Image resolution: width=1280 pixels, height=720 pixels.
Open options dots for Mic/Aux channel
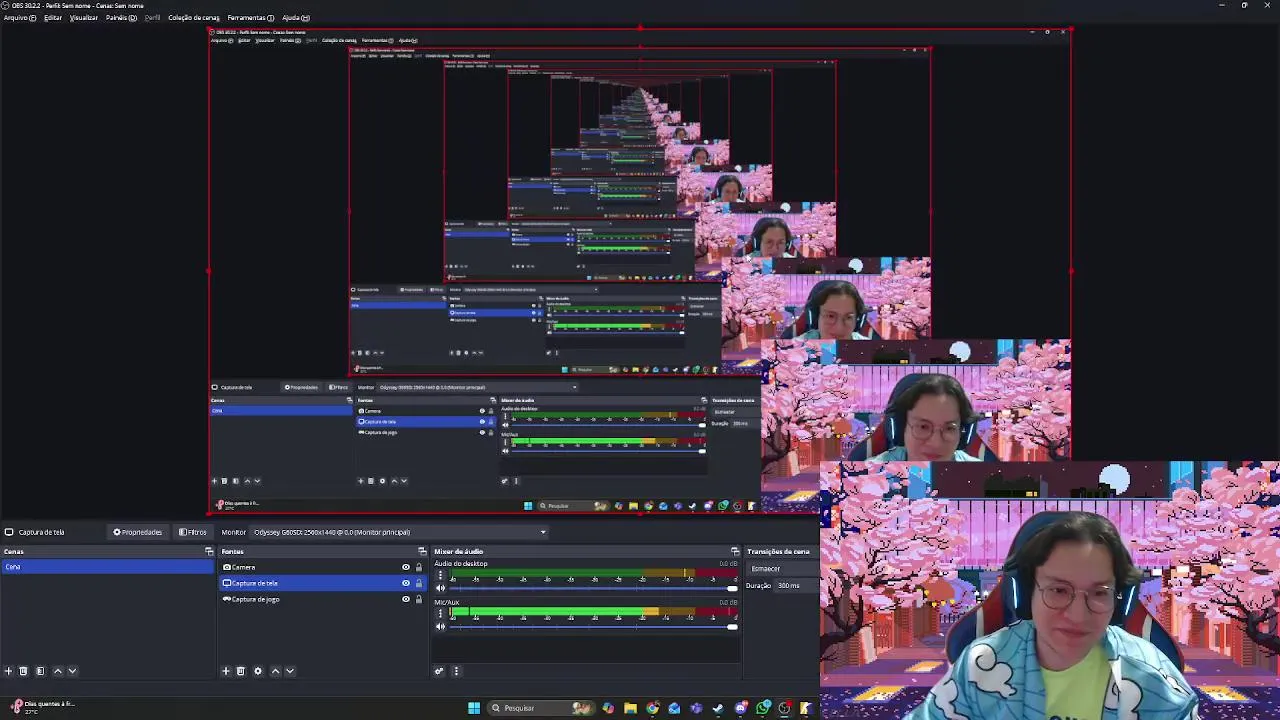click(x=440, y=614)
